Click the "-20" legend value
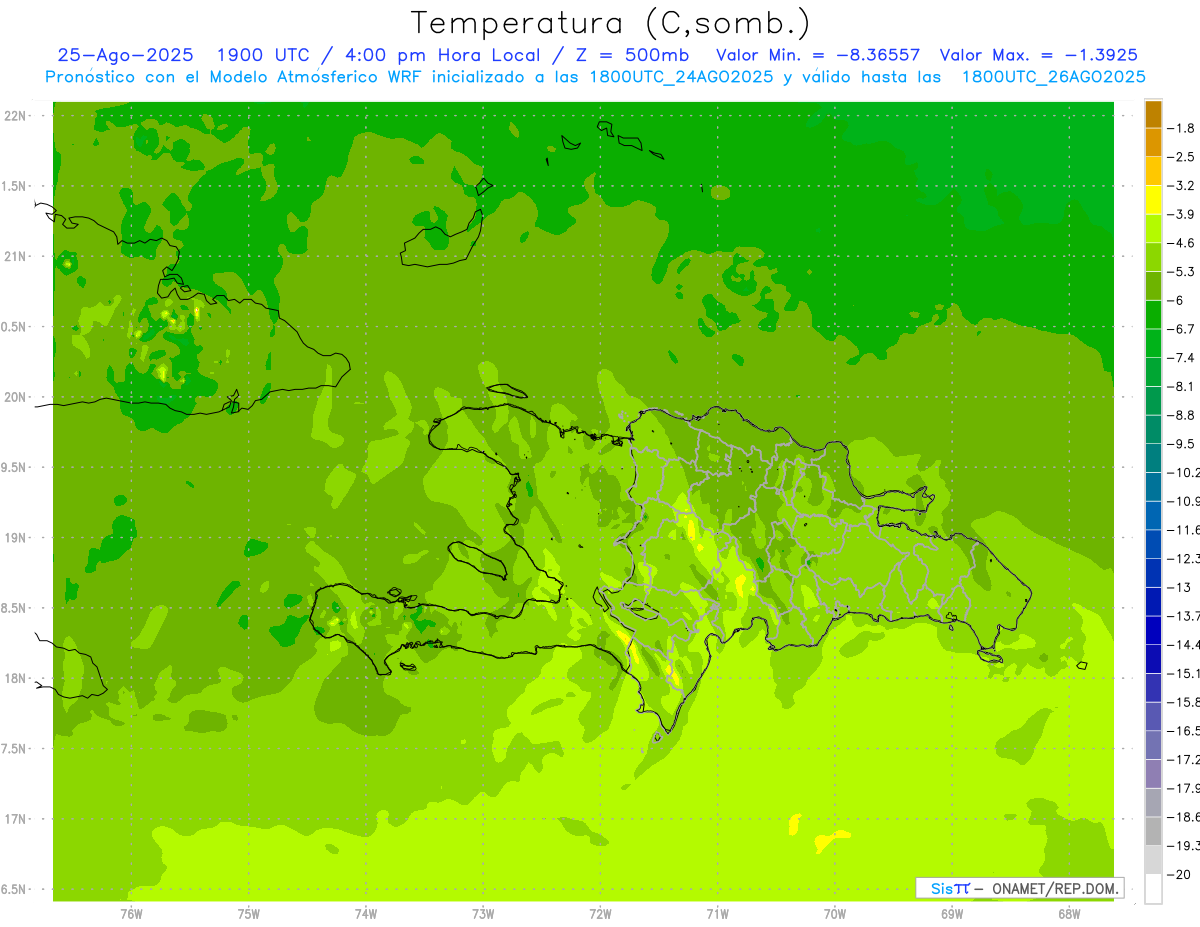1200x927 pixels. pyautogui.click(x=1178, y=874)
